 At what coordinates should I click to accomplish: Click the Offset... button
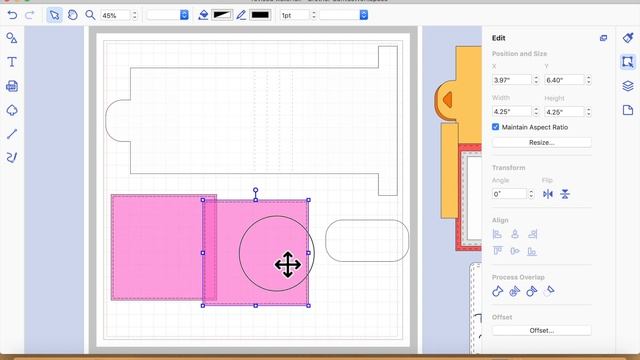[x=542, y=330]
